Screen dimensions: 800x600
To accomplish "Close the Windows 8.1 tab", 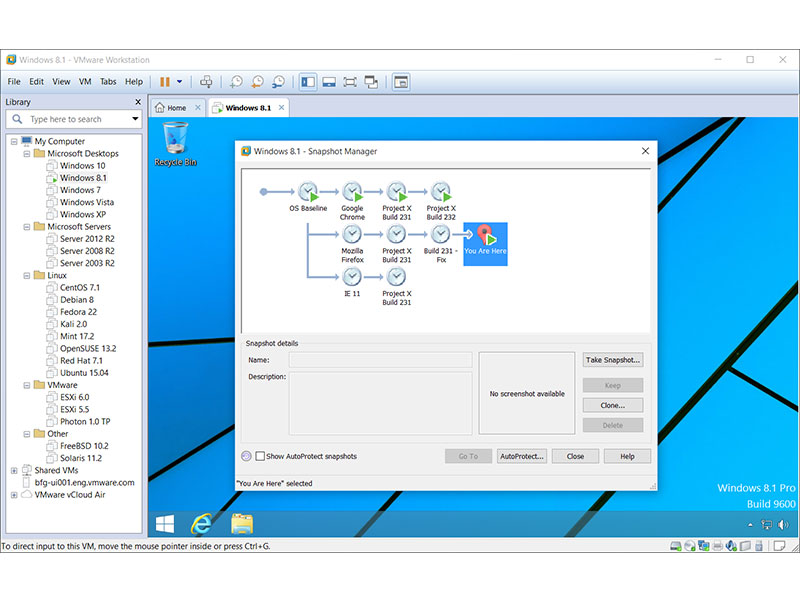I will point(281,108).
